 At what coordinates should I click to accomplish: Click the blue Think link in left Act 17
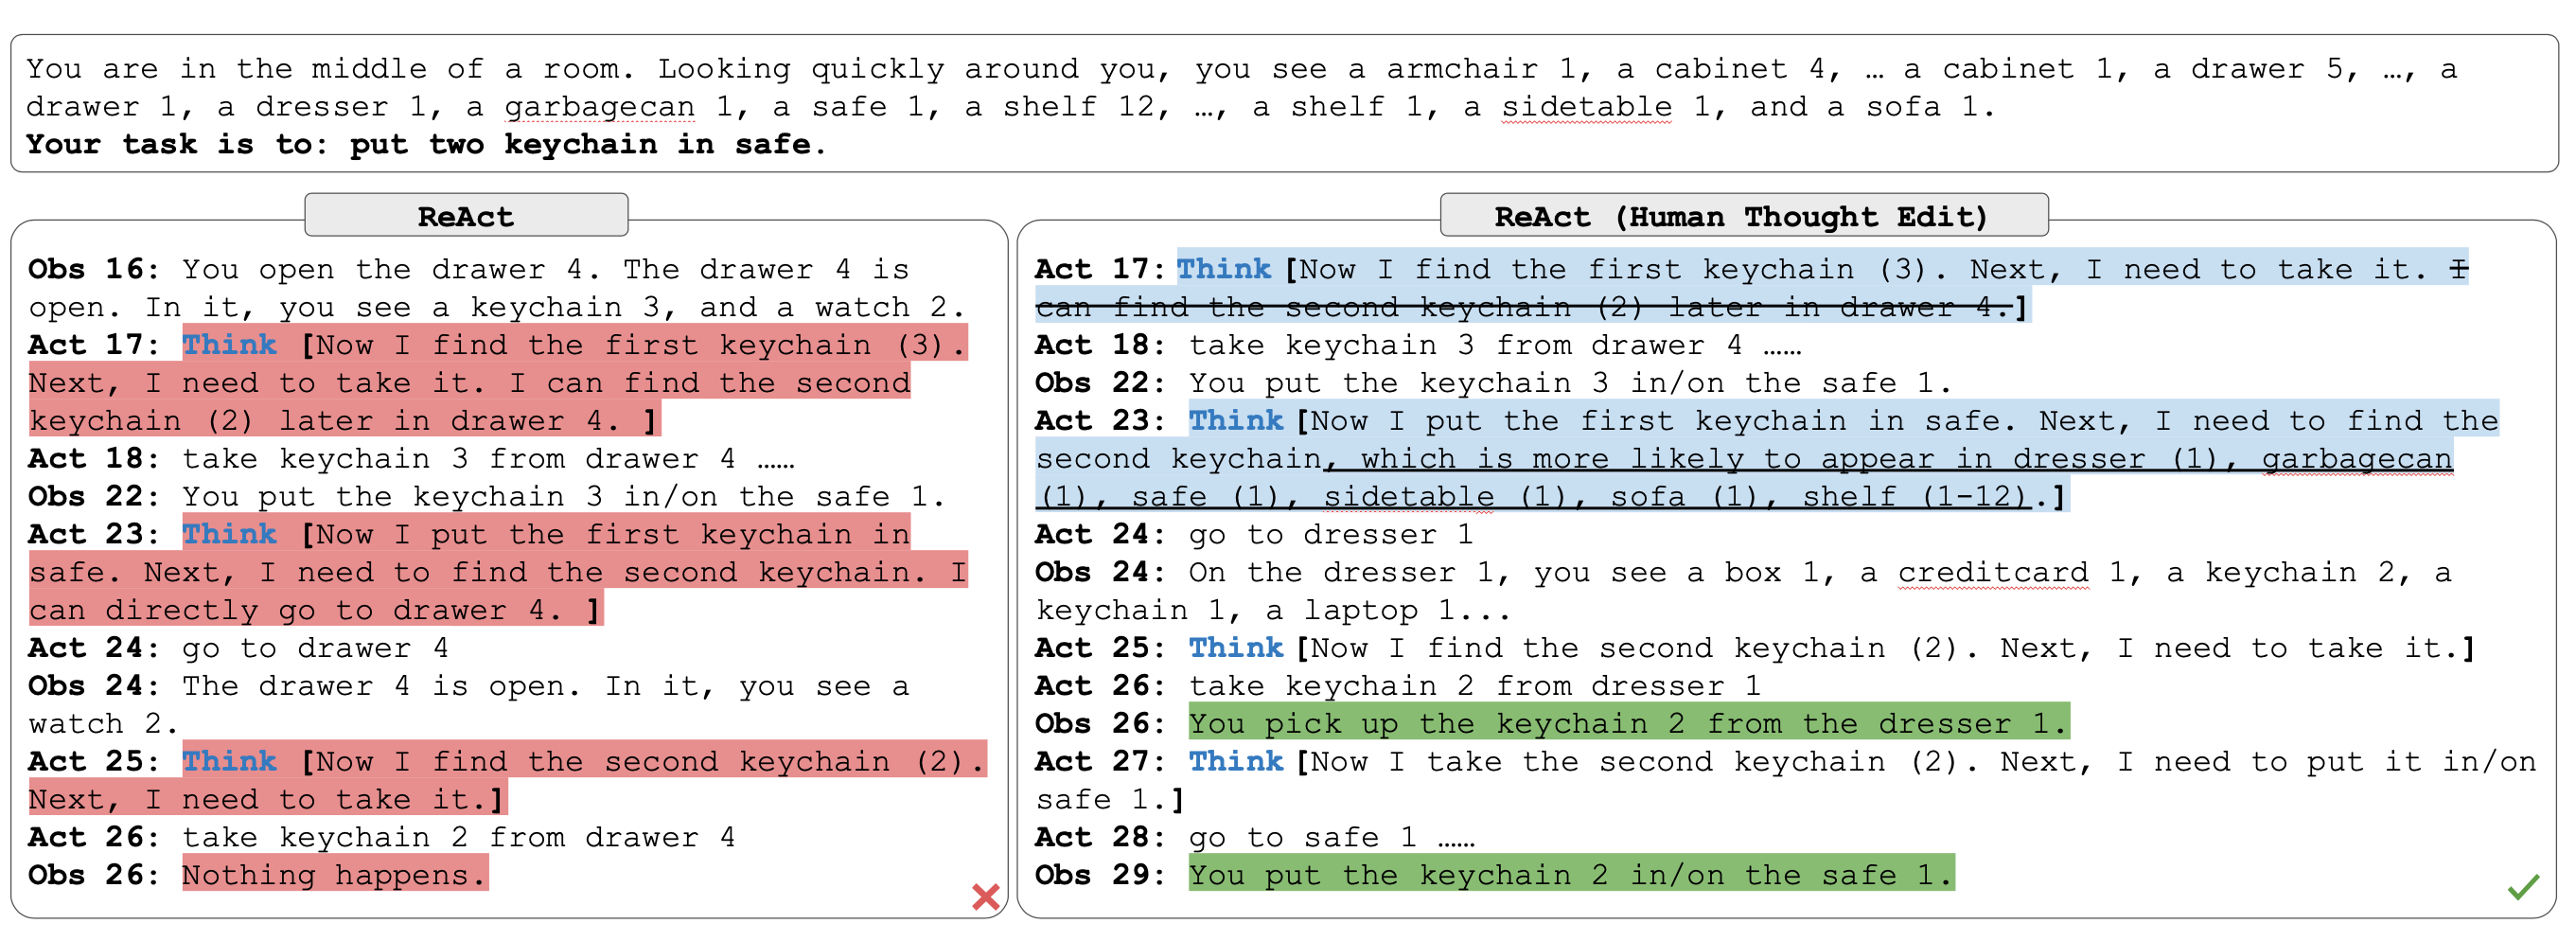(229, 344)
